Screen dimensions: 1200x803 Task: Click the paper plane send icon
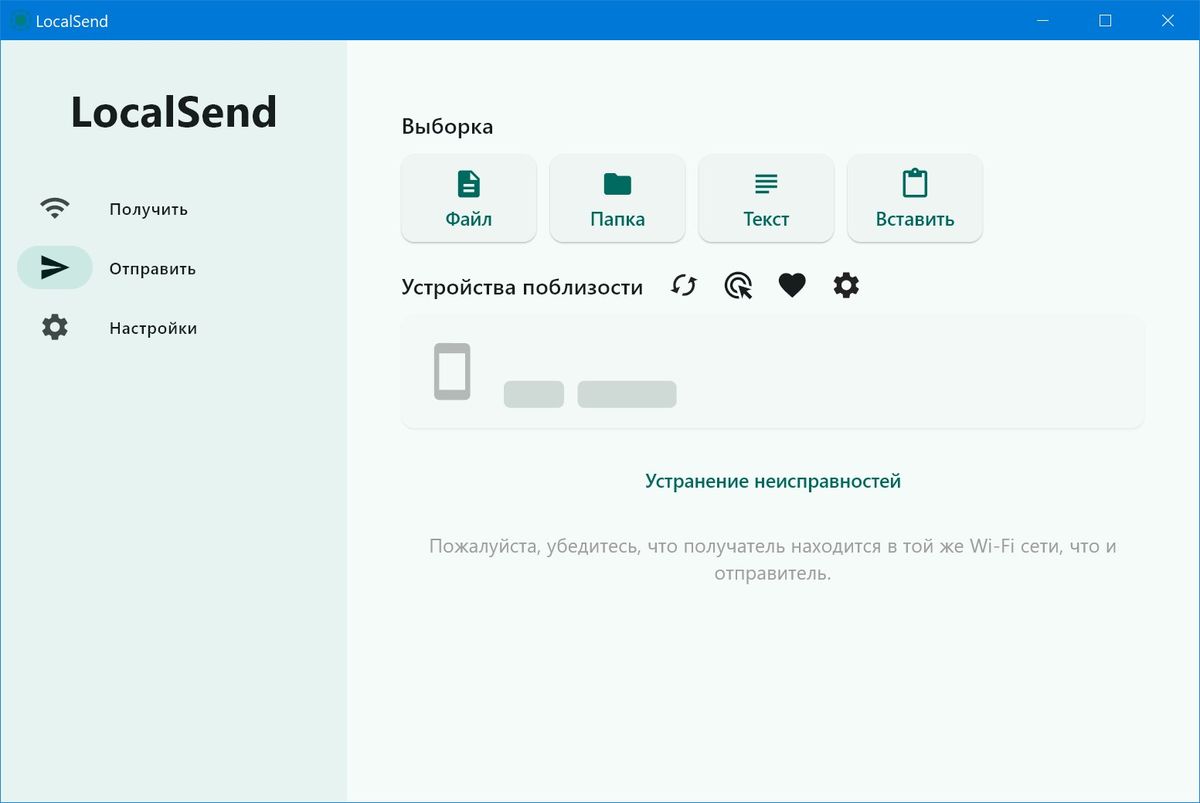pyautogui.click(x=55, y=267)
